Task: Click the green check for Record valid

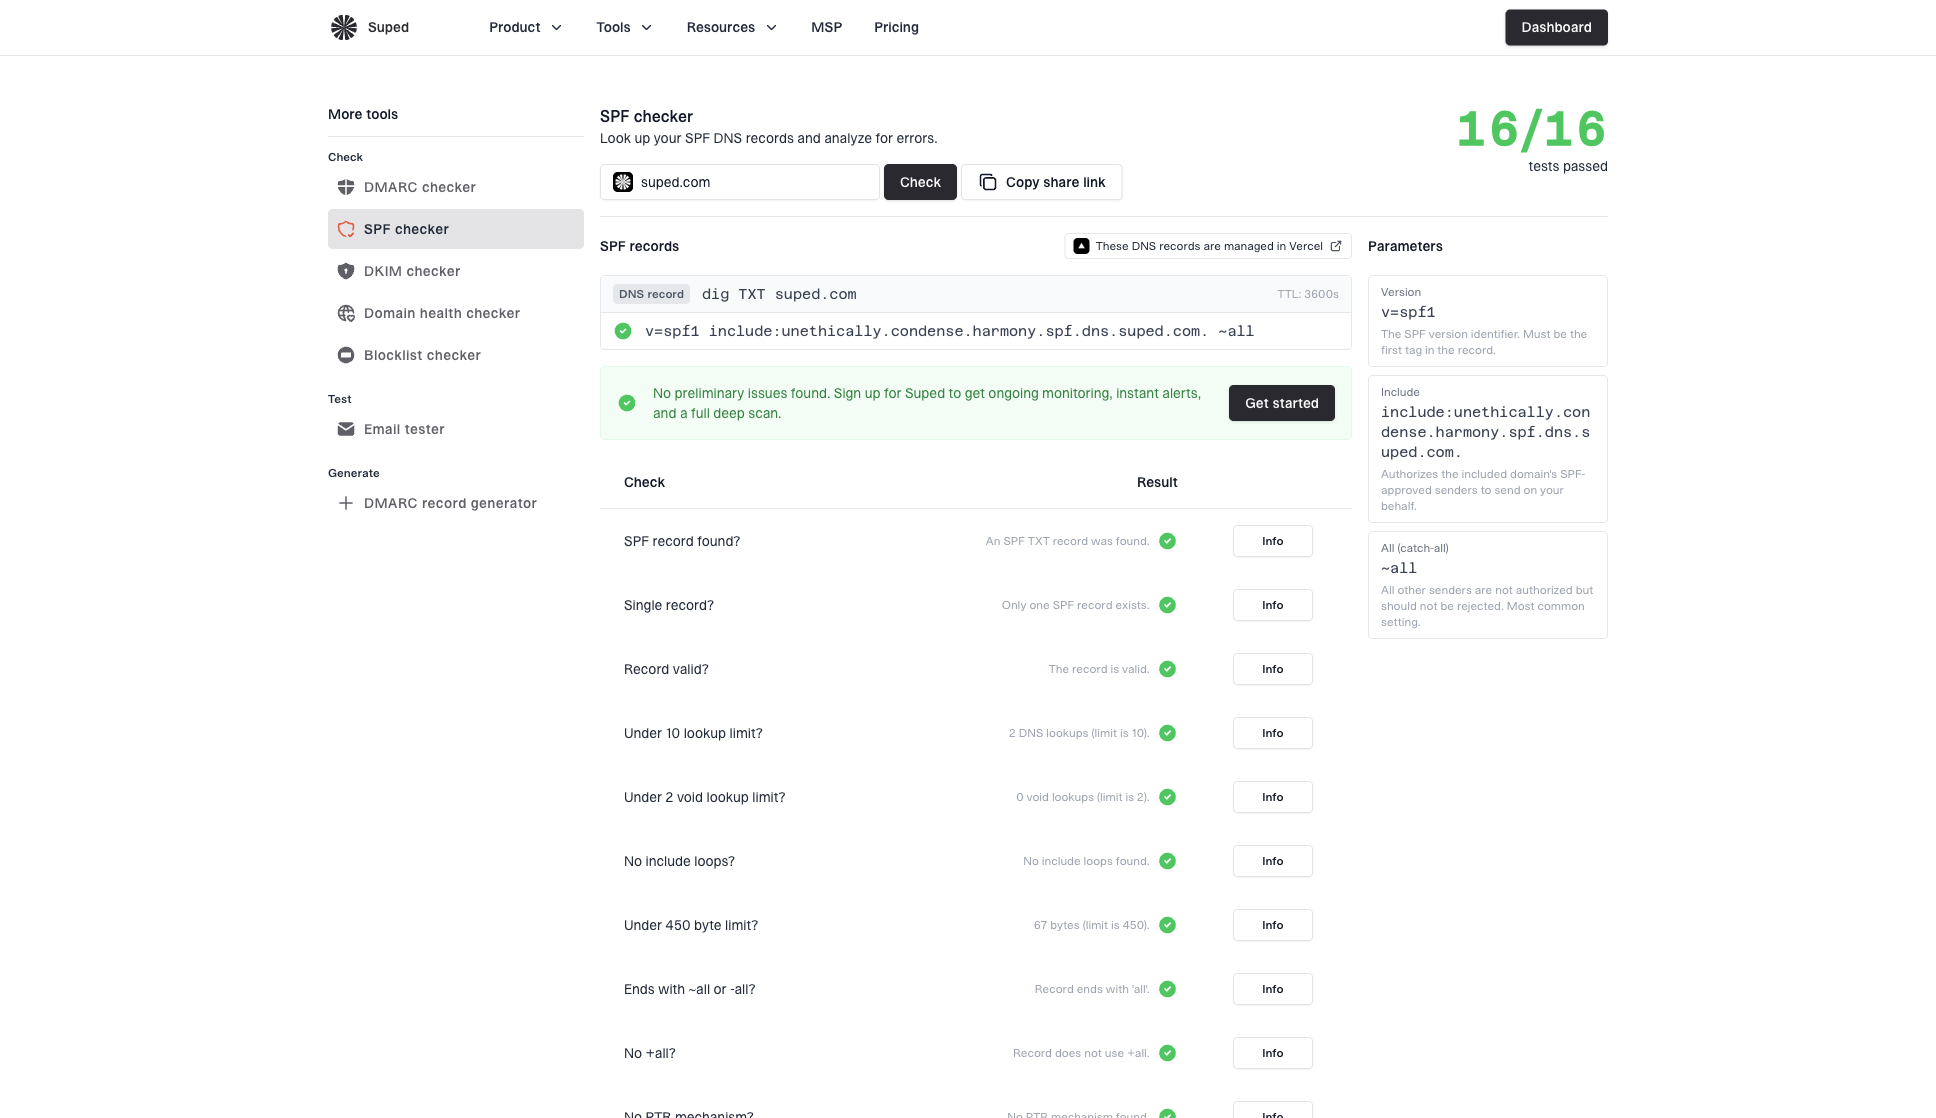Action: tap(1167, 669)
